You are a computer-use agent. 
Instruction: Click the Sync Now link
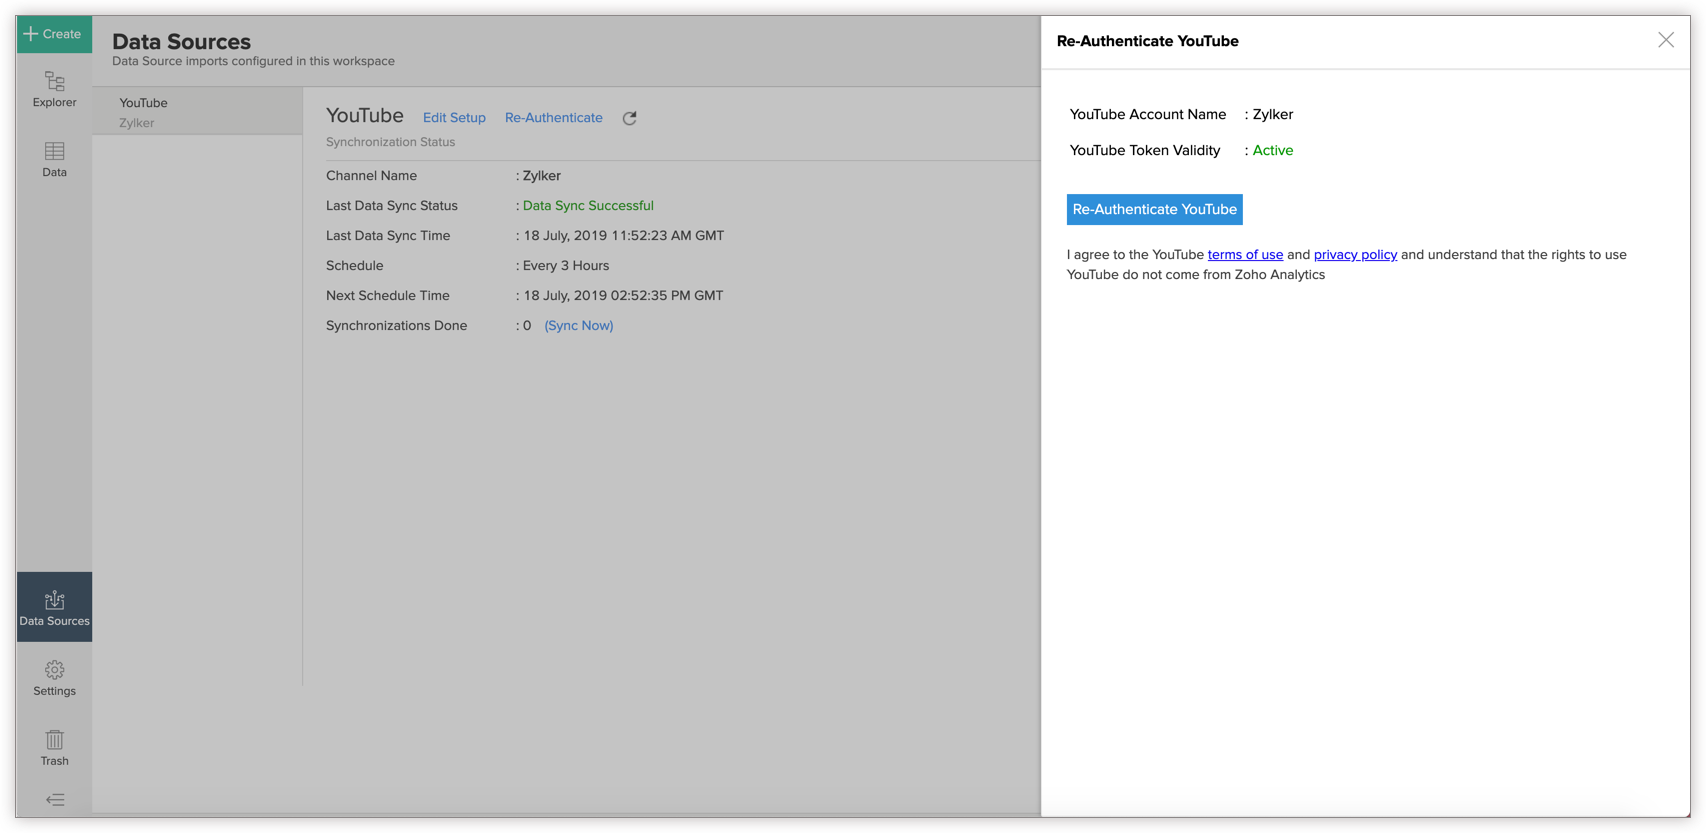579,326
